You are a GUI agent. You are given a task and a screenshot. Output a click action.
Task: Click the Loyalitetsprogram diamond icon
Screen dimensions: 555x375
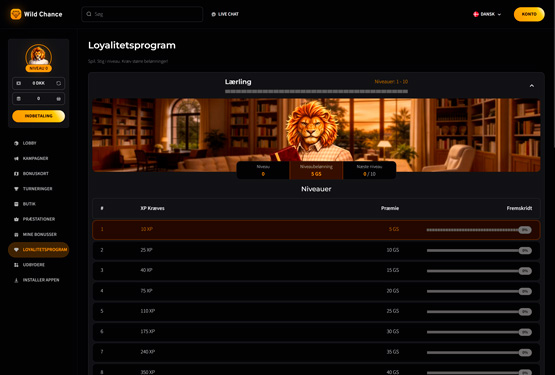point(16,250)
